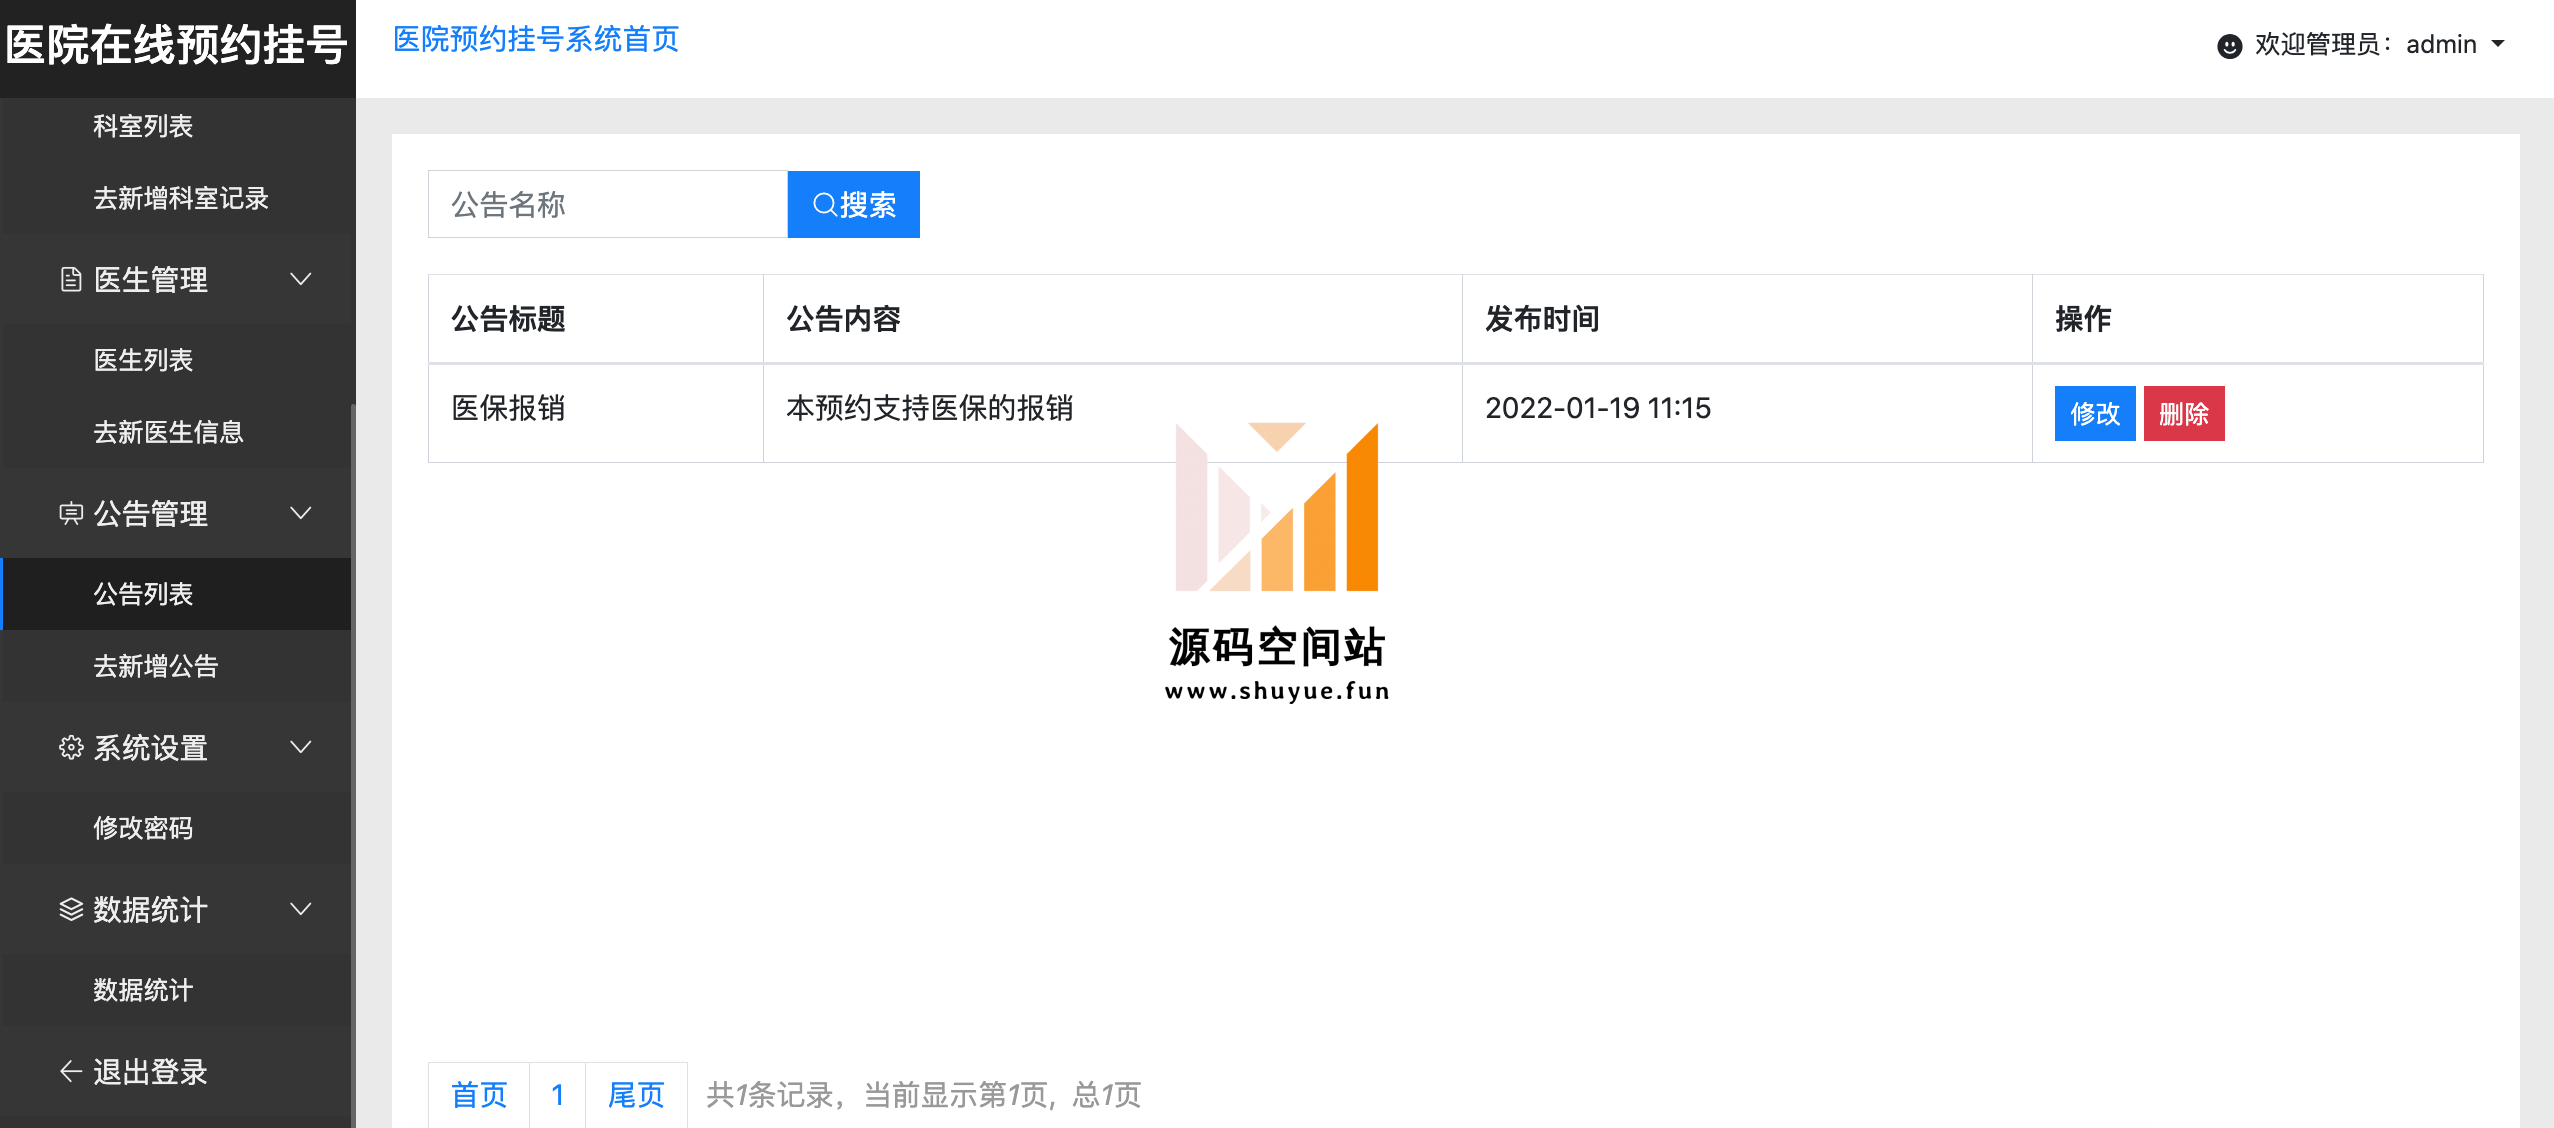
Task: Click the 医院在线预约挂号 site title
Action: point(177,45)
